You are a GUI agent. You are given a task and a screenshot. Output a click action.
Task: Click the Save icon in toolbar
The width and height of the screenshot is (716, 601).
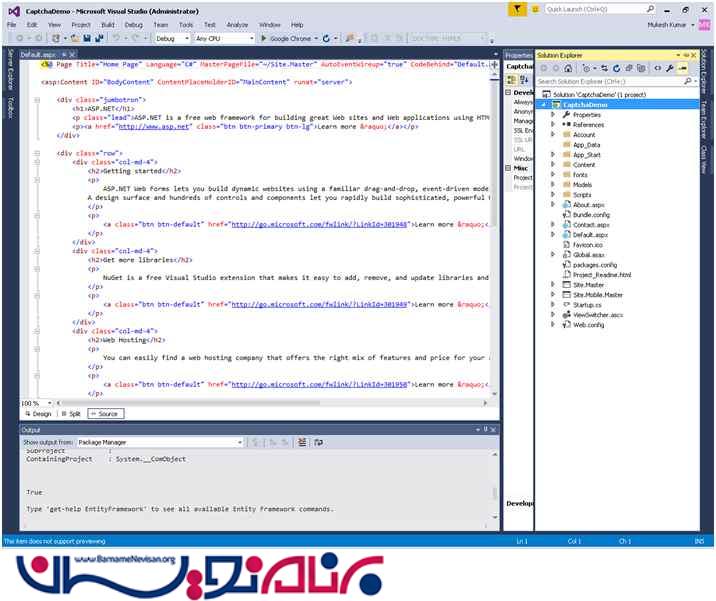pos(87,38)
